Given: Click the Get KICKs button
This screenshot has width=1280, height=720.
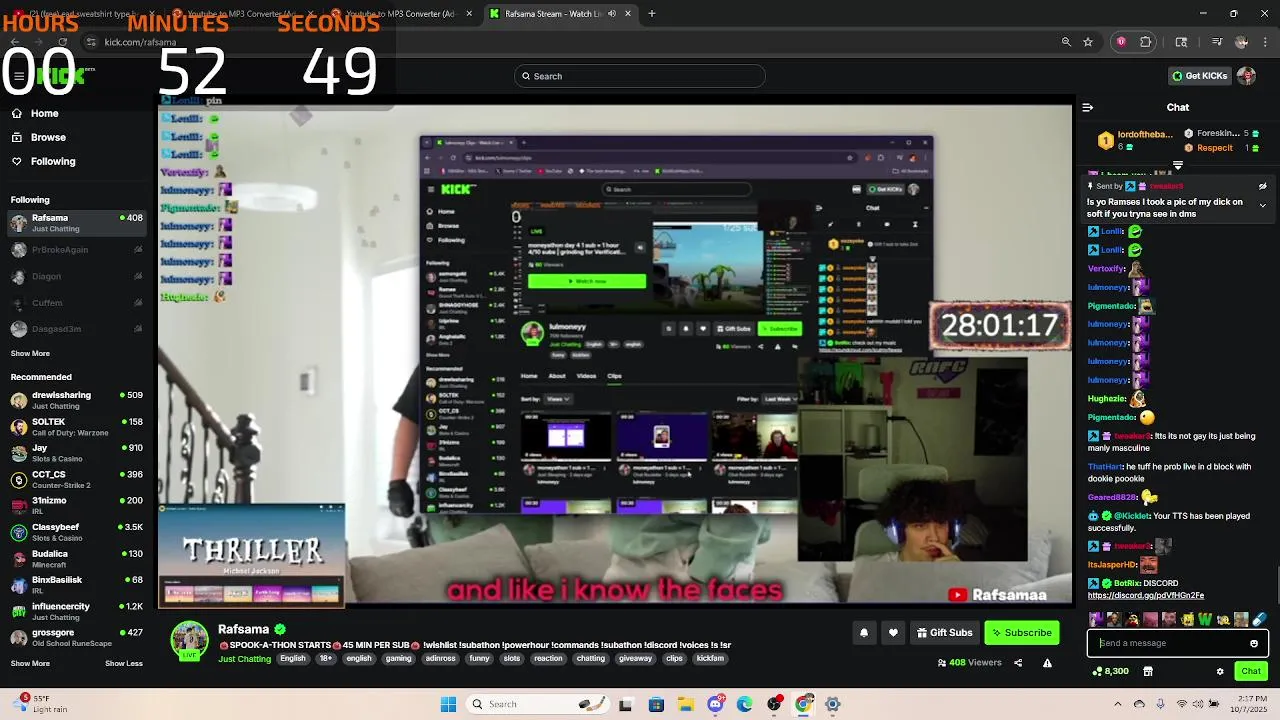Looking at the screenshot, I should pos(1200,76).
